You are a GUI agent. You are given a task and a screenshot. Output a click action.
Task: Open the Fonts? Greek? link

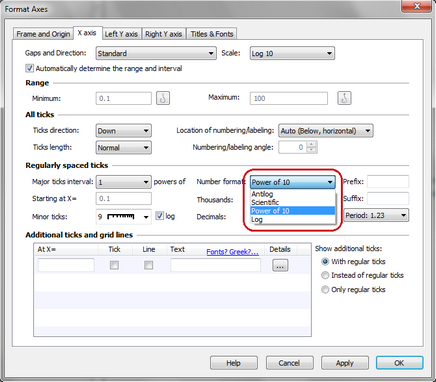[232, 252]
